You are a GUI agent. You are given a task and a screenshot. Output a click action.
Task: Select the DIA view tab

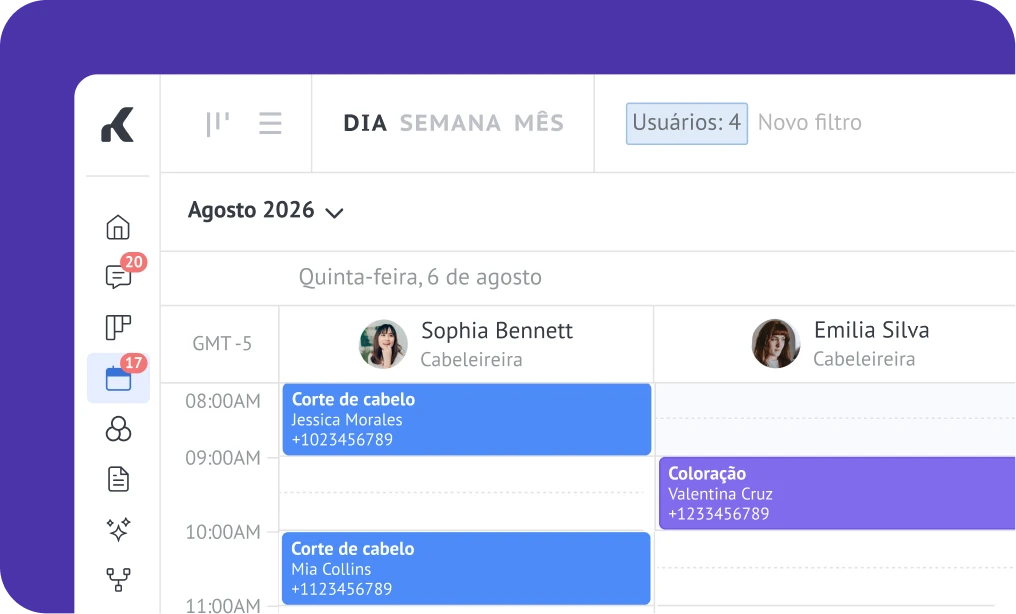pos(365,123)
